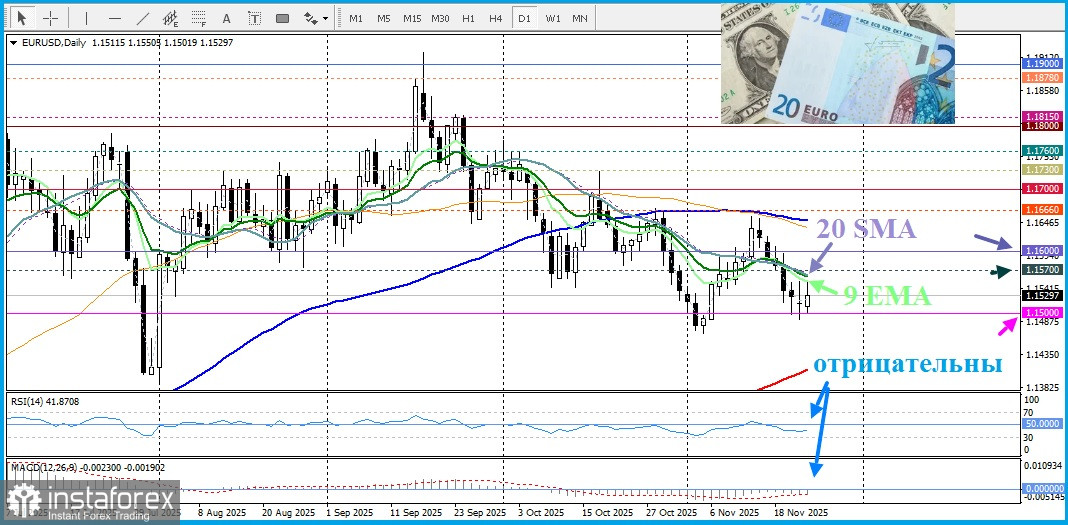Switch chart to M5 timeframe

tap(383, 18)
